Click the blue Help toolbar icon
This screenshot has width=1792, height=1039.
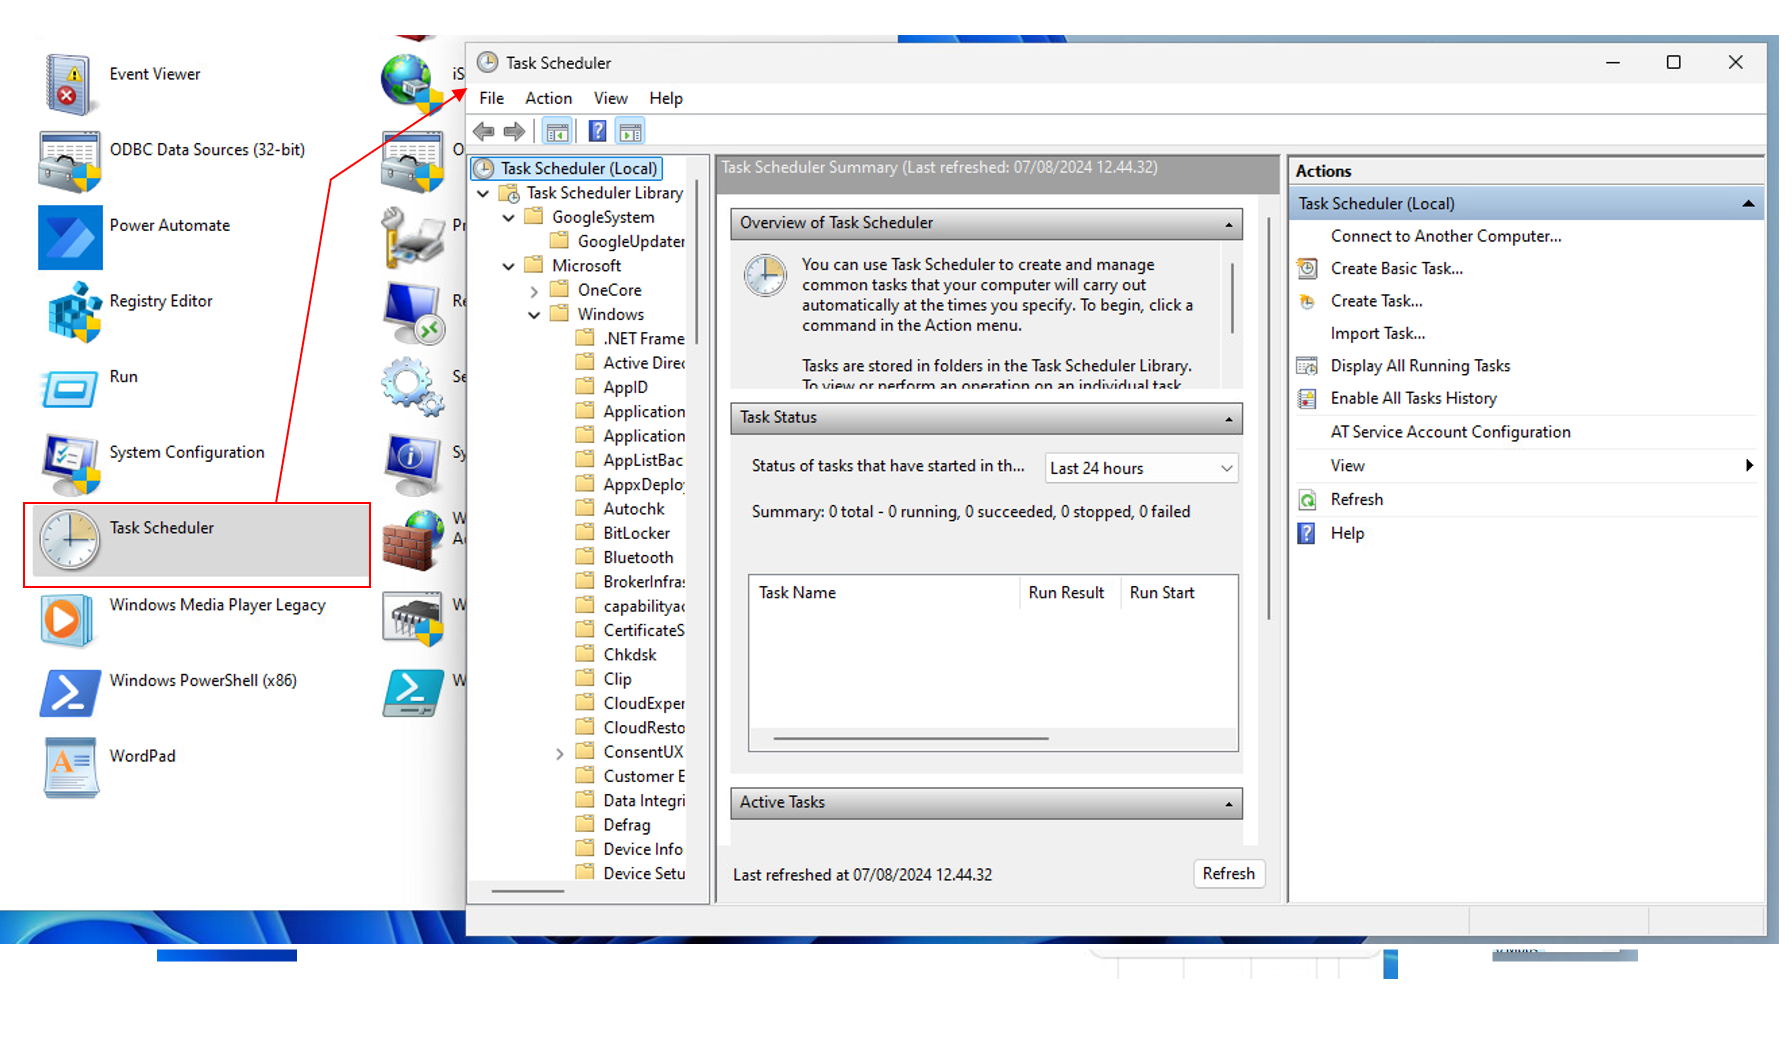[x=597, y=131]
